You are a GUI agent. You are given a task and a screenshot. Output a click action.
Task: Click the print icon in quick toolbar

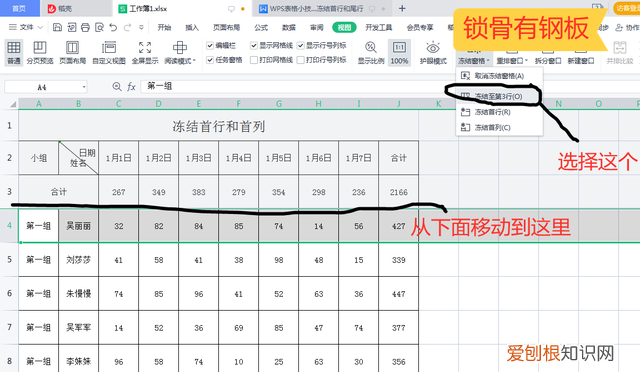pos(85,27)
